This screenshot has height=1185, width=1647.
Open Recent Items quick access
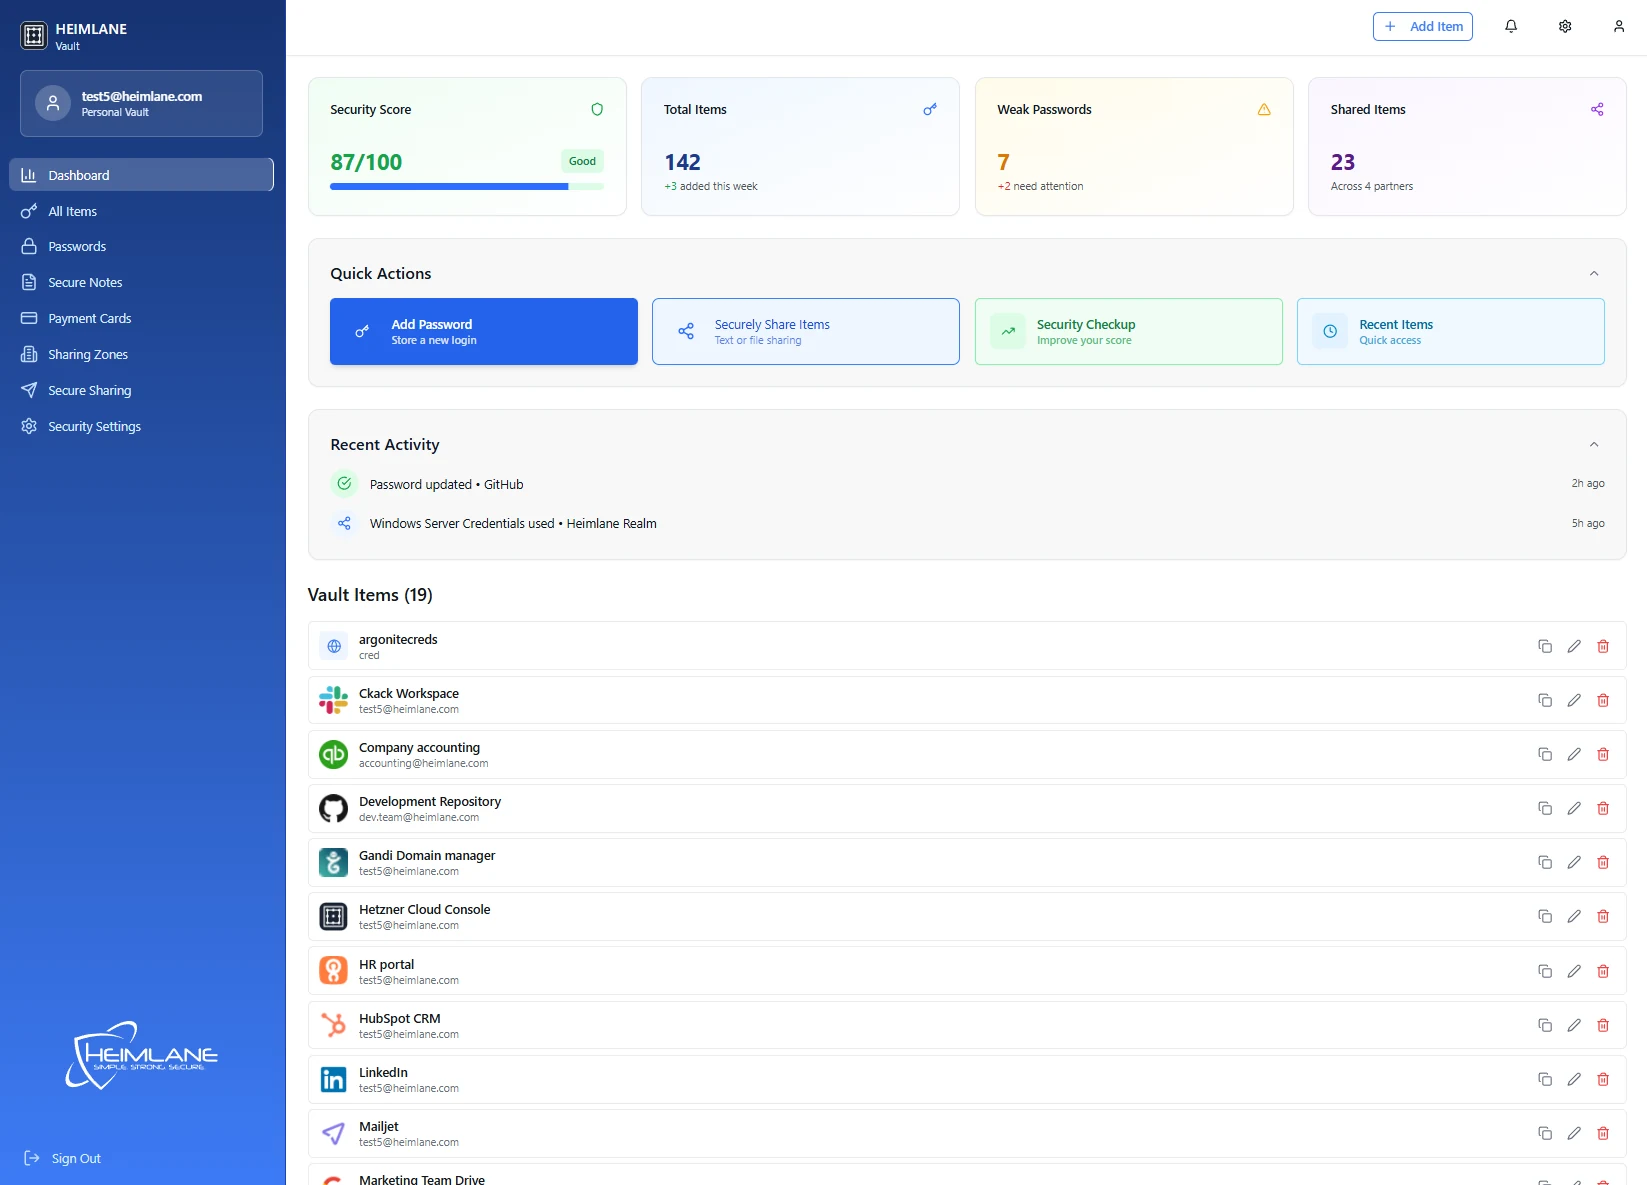(1451, 331)
